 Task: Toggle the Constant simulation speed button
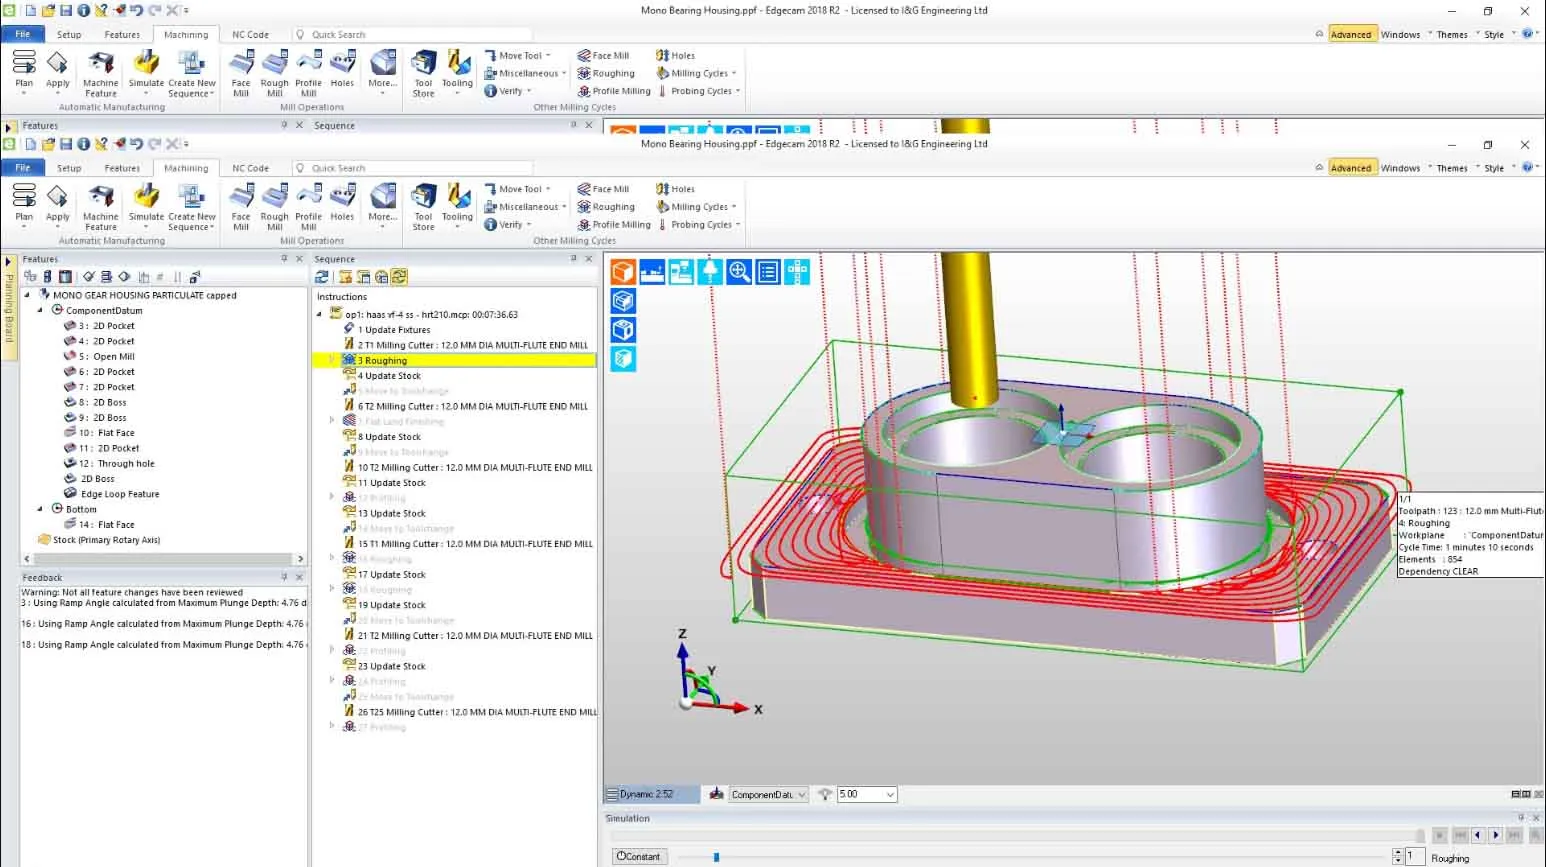[x=639, y=856]
